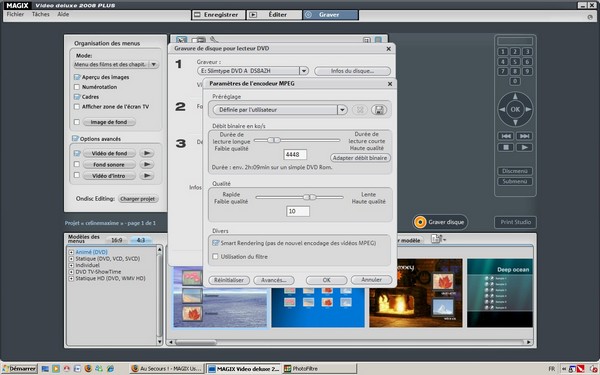The image size is (600, 375).
Task: Enable Fond sonore checkbox
Action: pos(77,164)
